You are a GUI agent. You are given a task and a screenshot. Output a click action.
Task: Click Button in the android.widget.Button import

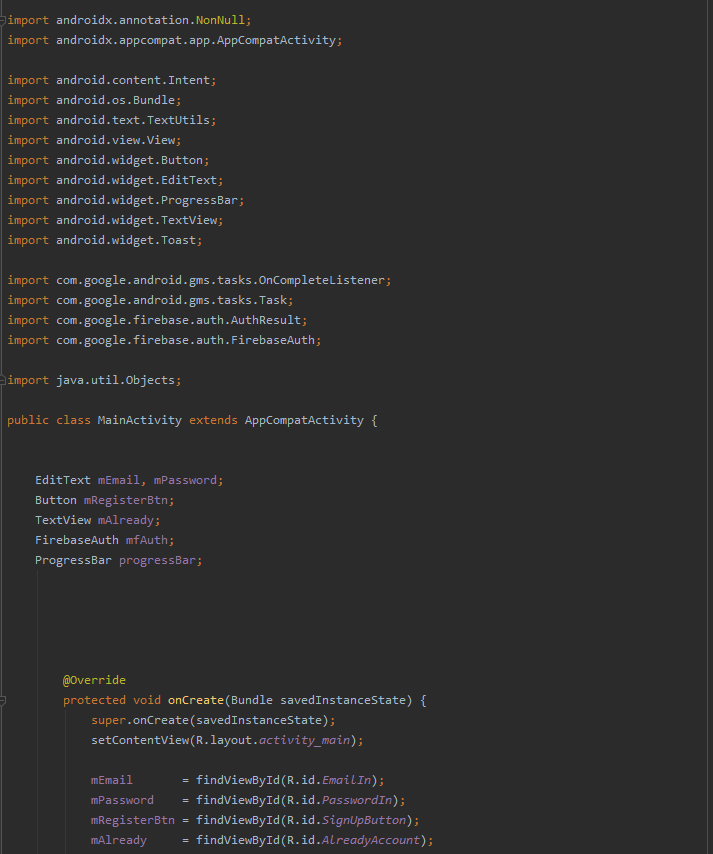pyautogui.click(x=182, y=160)
